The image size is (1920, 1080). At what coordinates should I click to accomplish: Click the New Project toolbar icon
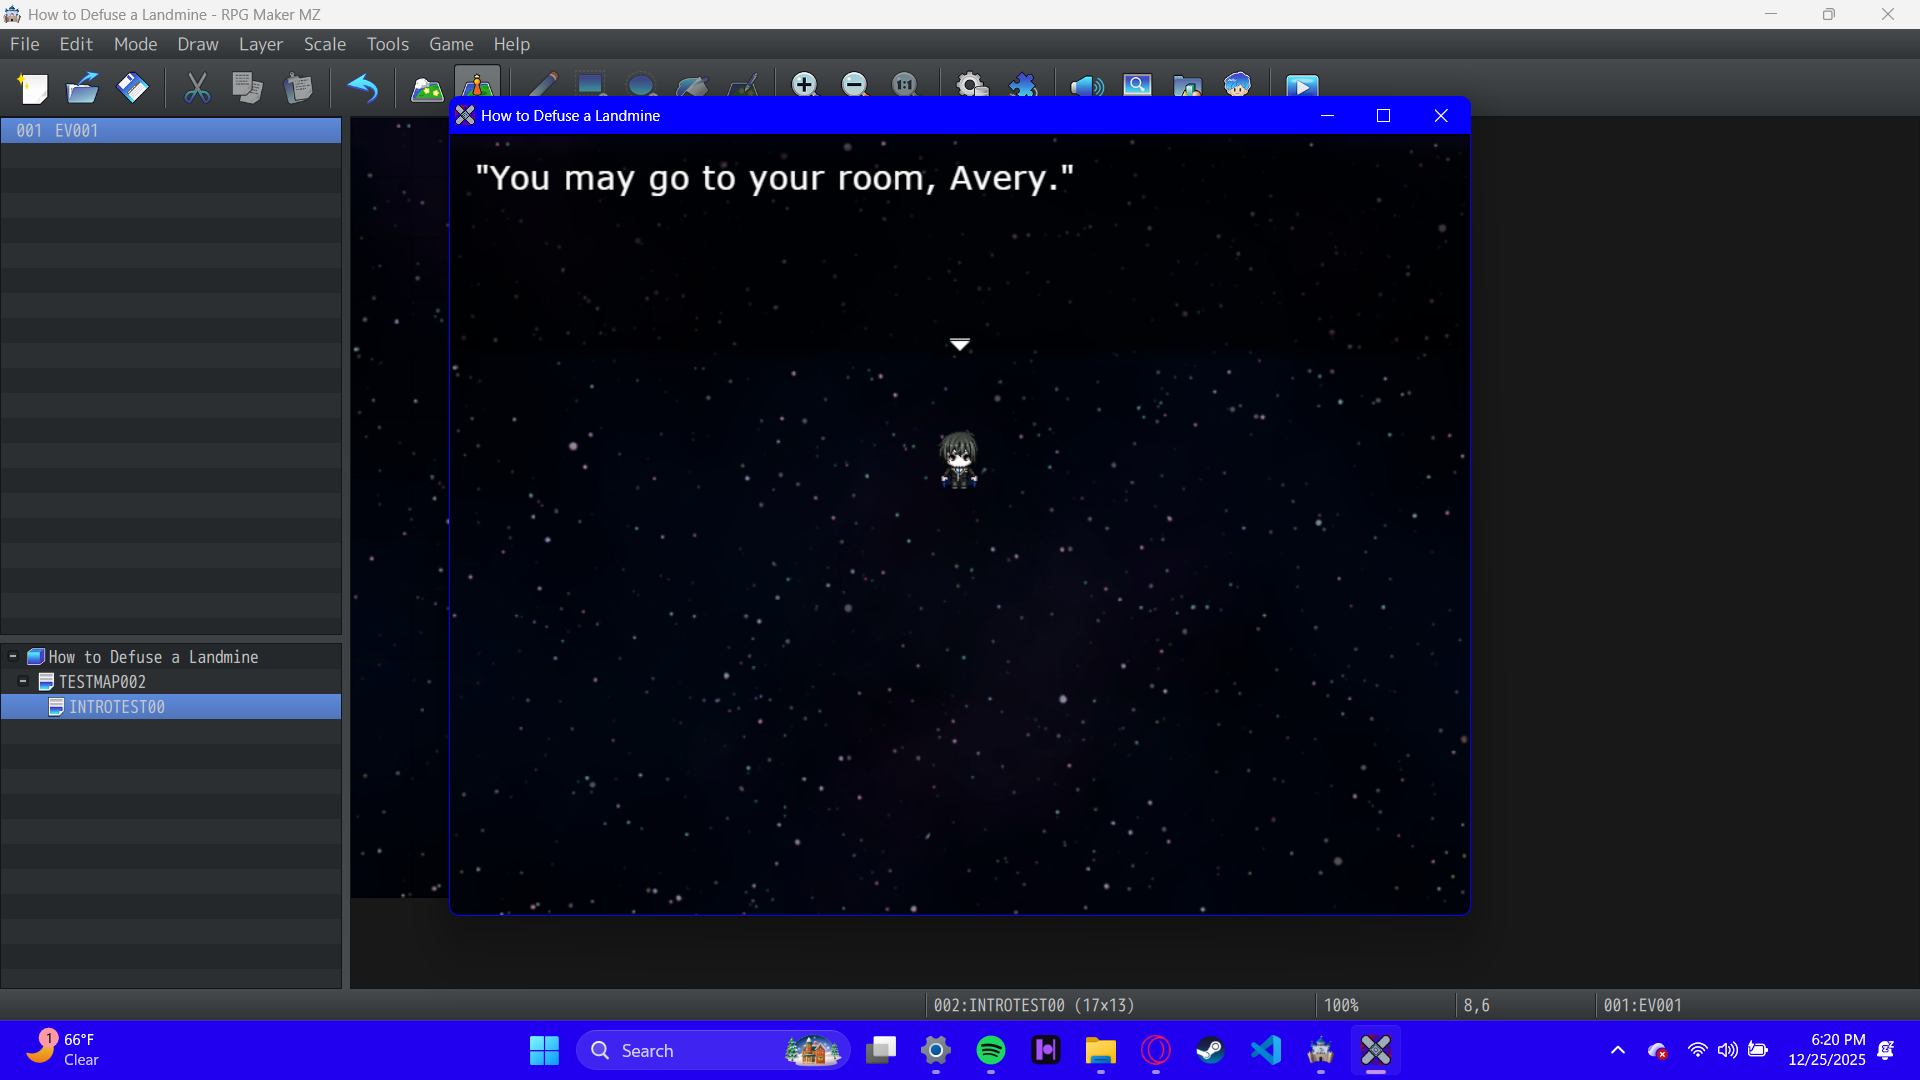click(x=33, y=88)
